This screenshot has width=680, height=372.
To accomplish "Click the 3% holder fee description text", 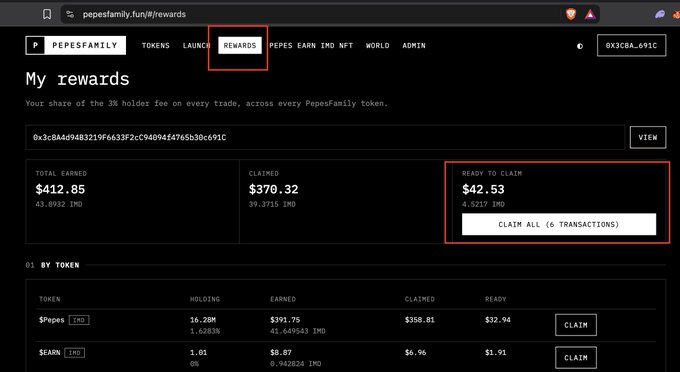I will point(206,104).
